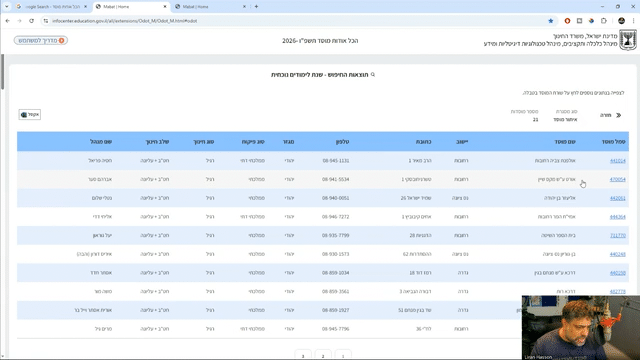Image resolution: width=640 pixels, height=360 pixels.
Task: Click the סוג חינוך column header
Action: coord(204,142)
